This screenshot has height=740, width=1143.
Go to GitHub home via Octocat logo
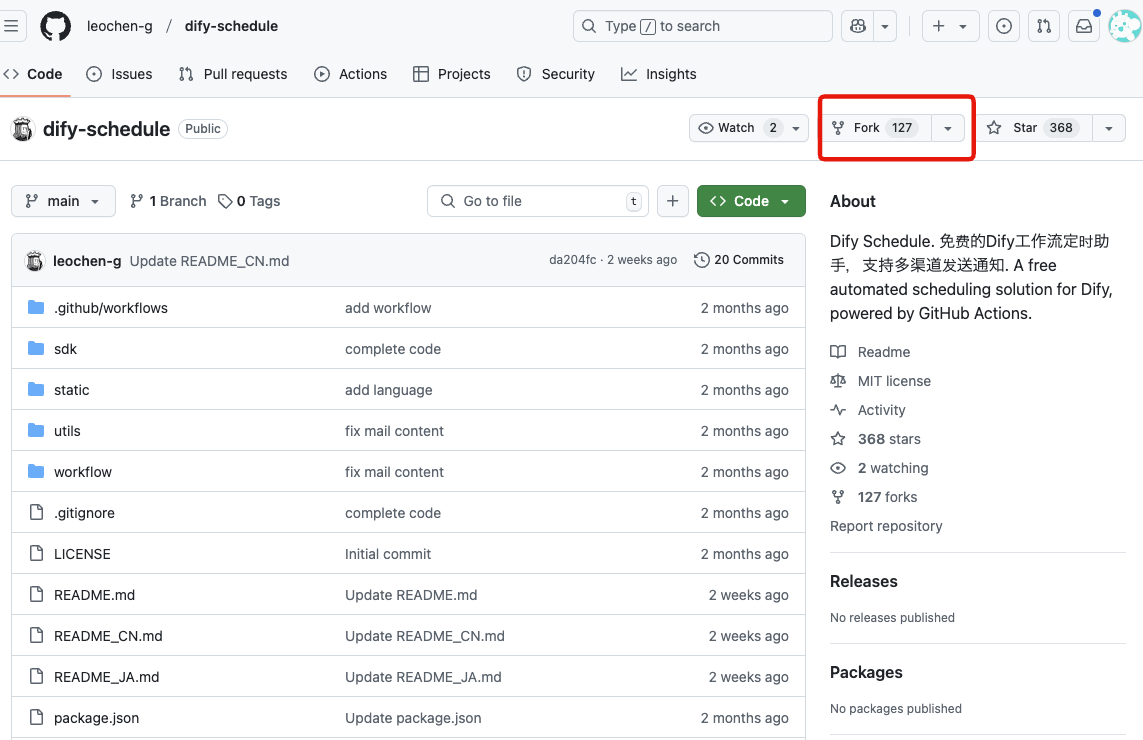pyautogui.click(x=55, y=26)
